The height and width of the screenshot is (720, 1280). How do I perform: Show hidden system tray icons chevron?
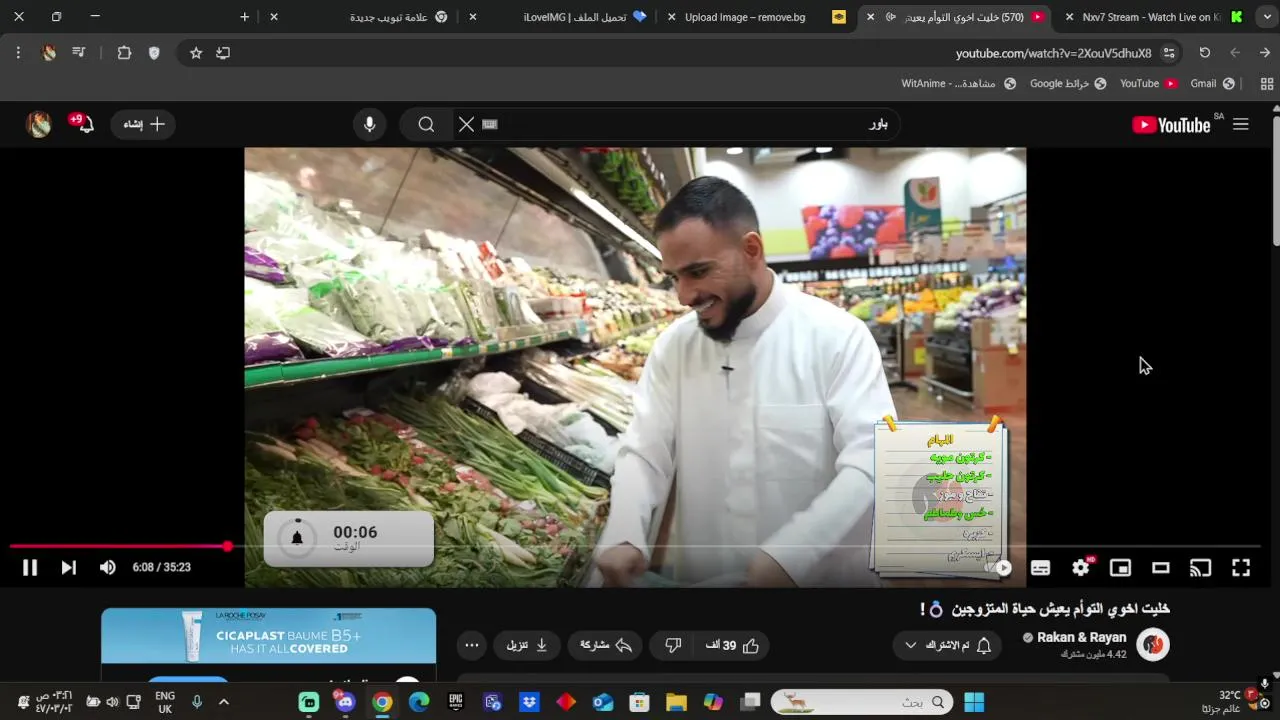point(223,702)
